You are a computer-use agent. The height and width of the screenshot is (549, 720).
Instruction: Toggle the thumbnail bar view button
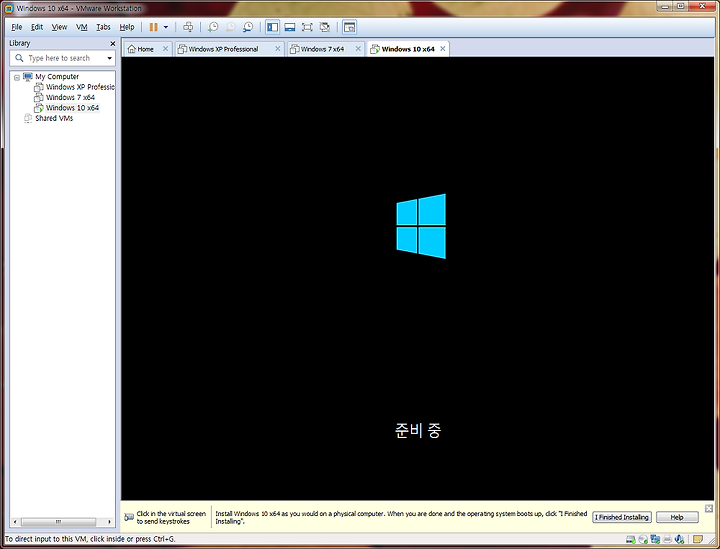coord(290,27)
